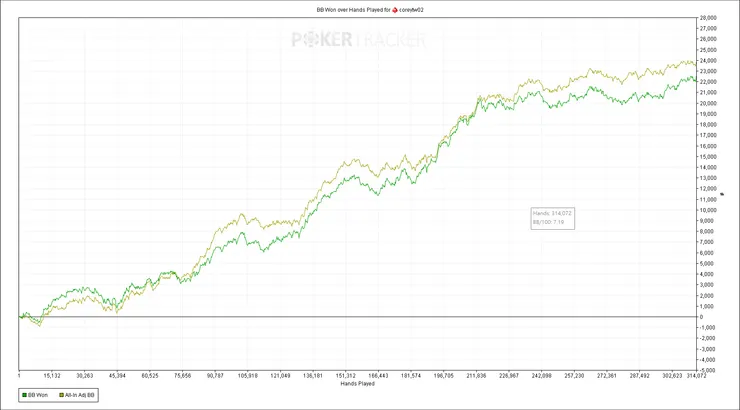Click the 136,181 x-axis label
740x410 pixels.
[313, 376]
